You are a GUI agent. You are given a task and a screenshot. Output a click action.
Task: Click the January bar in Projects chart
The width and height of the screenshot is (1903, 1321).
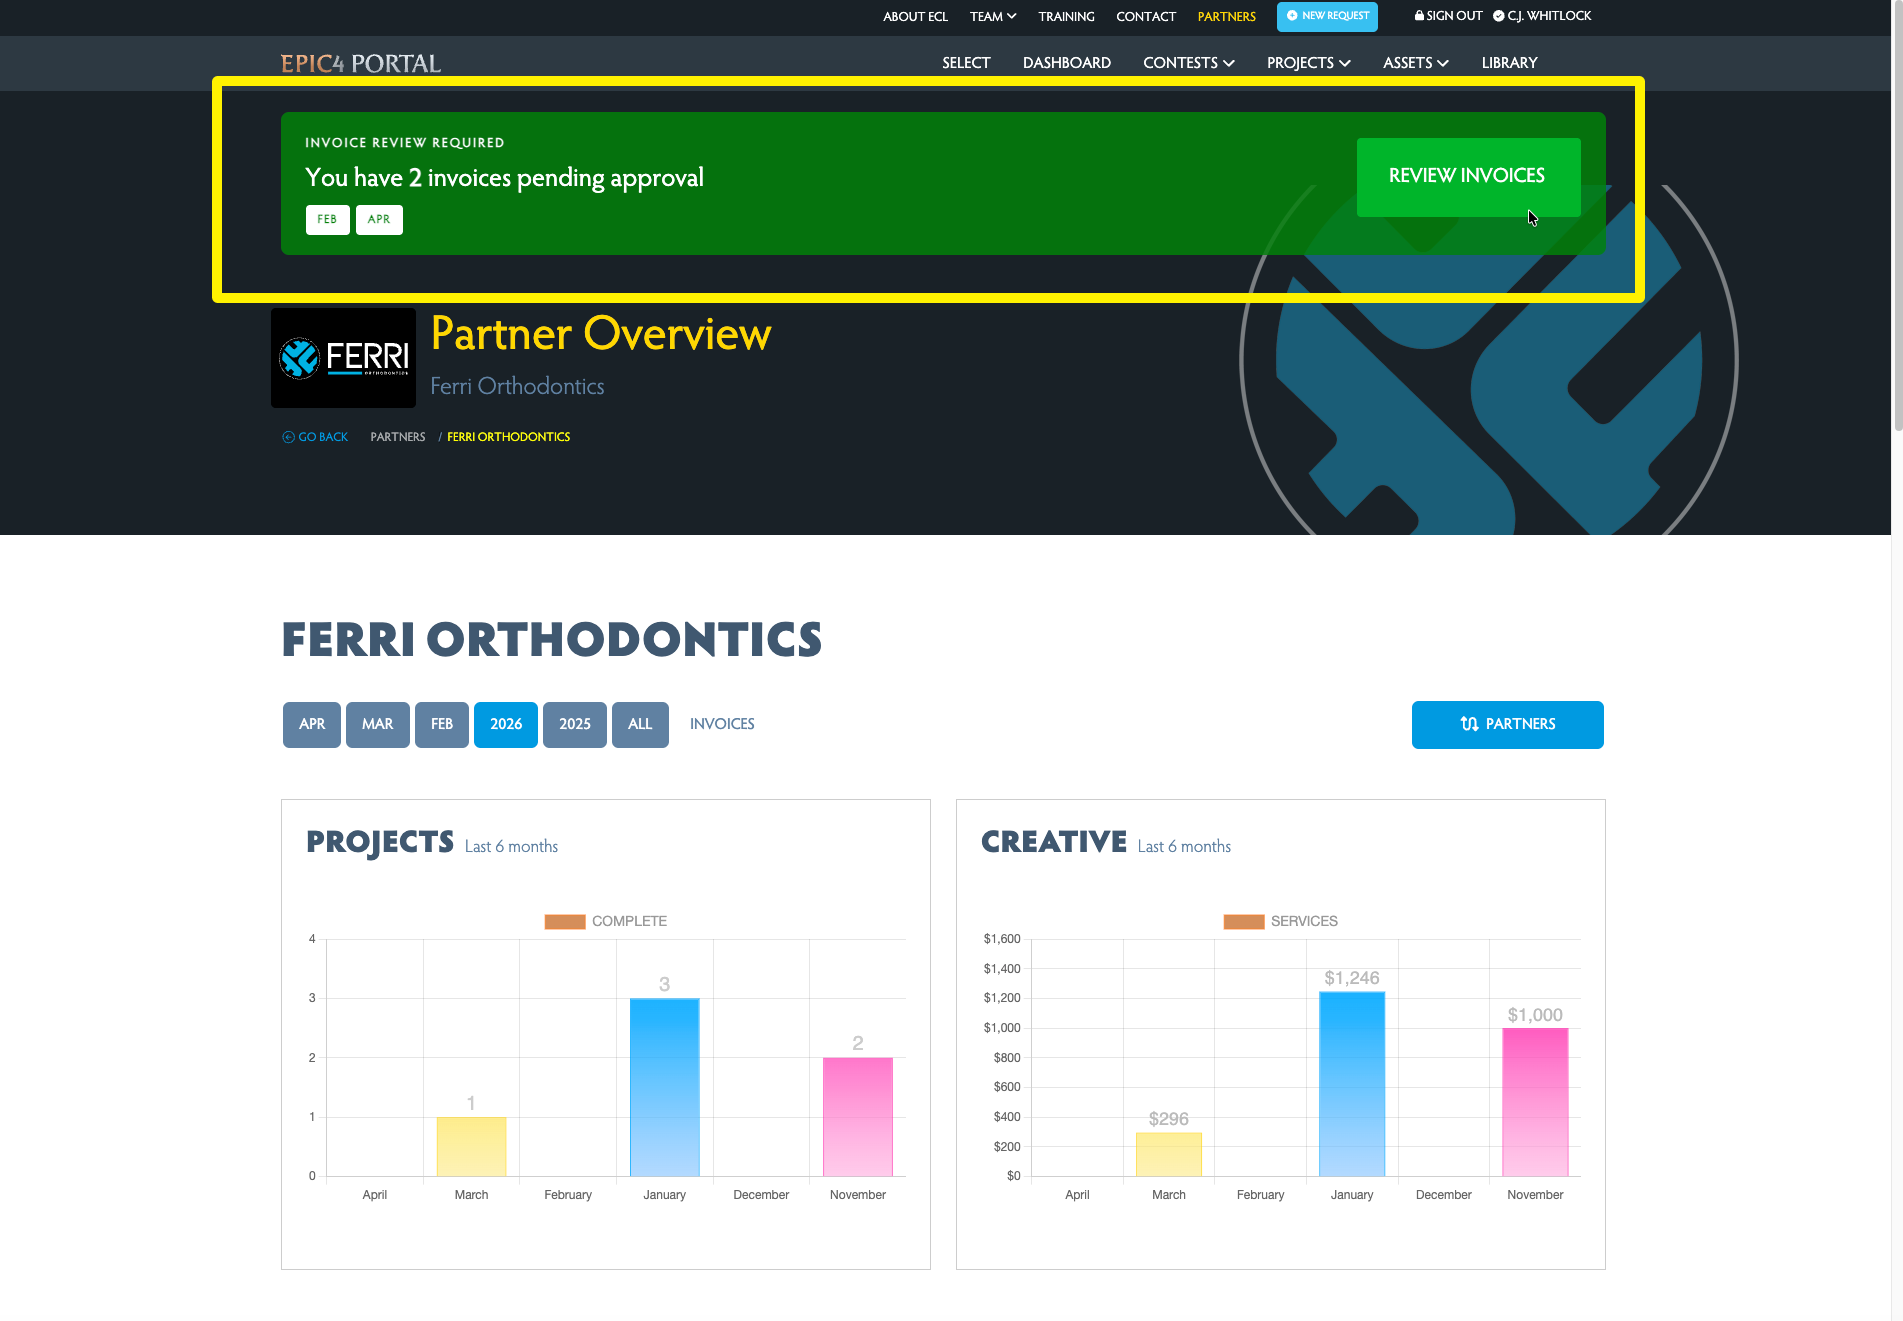point(665,1087)
